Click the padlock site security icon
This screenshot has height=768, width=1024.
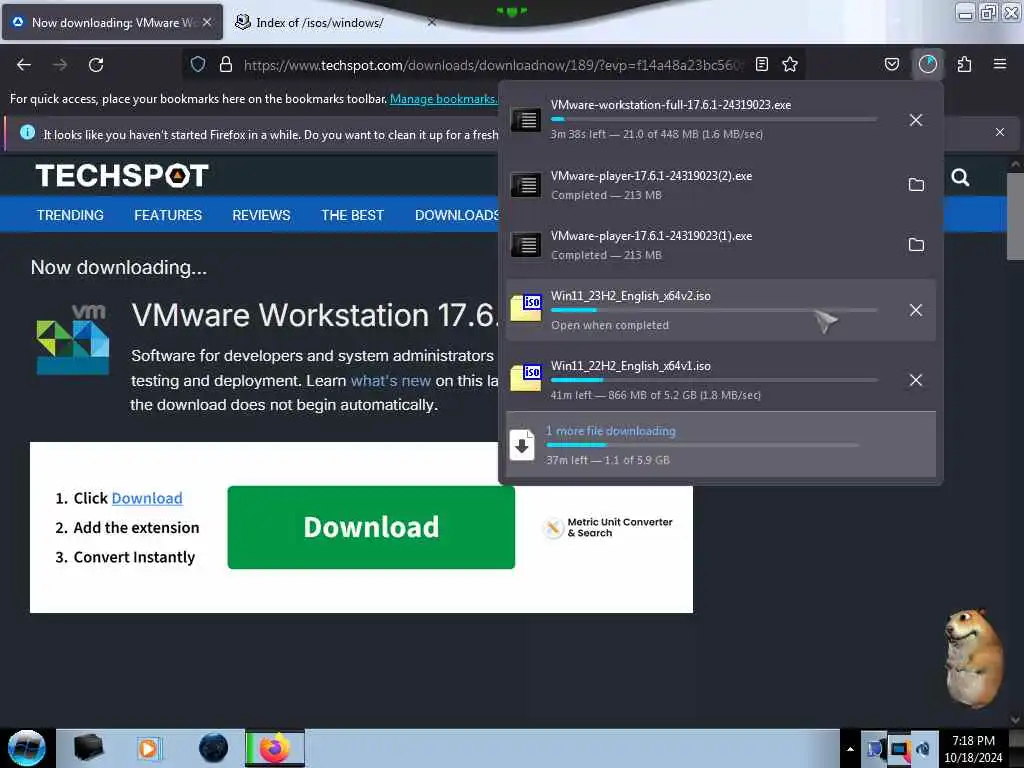point(226,64)
